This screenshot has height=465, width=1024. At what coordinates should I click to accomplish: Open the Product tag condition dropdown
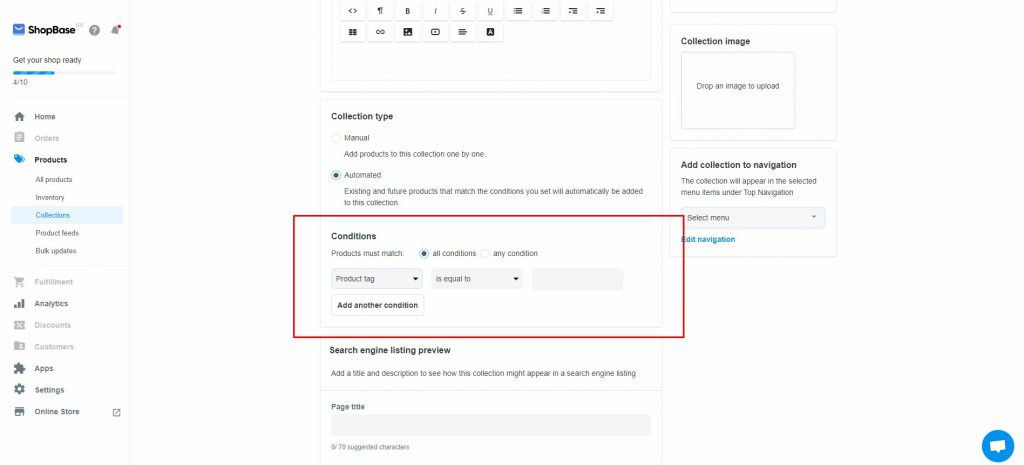[377, 279]
